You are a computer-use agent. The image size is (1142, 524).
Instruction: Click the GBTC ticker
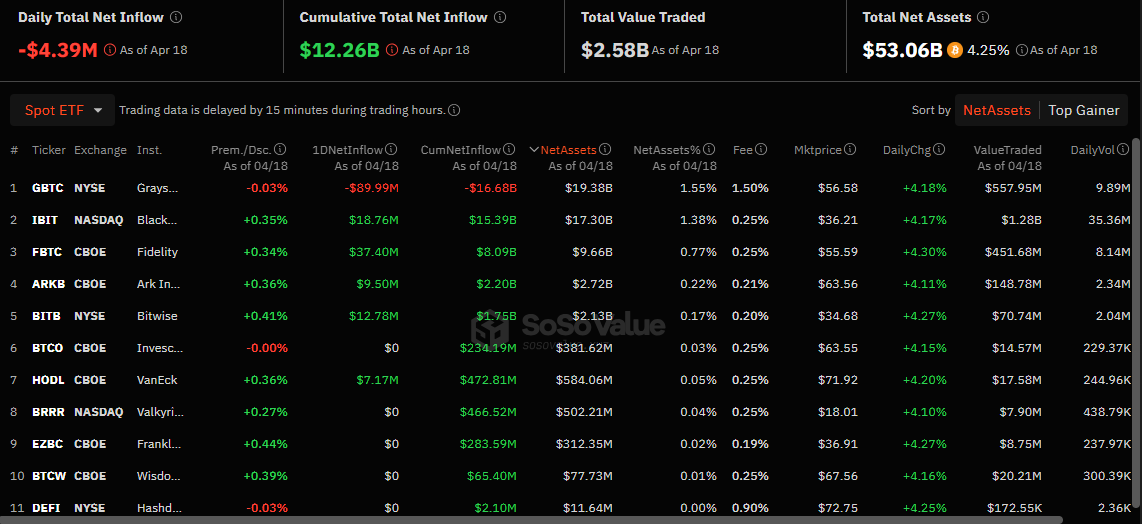tap(47, 188)
